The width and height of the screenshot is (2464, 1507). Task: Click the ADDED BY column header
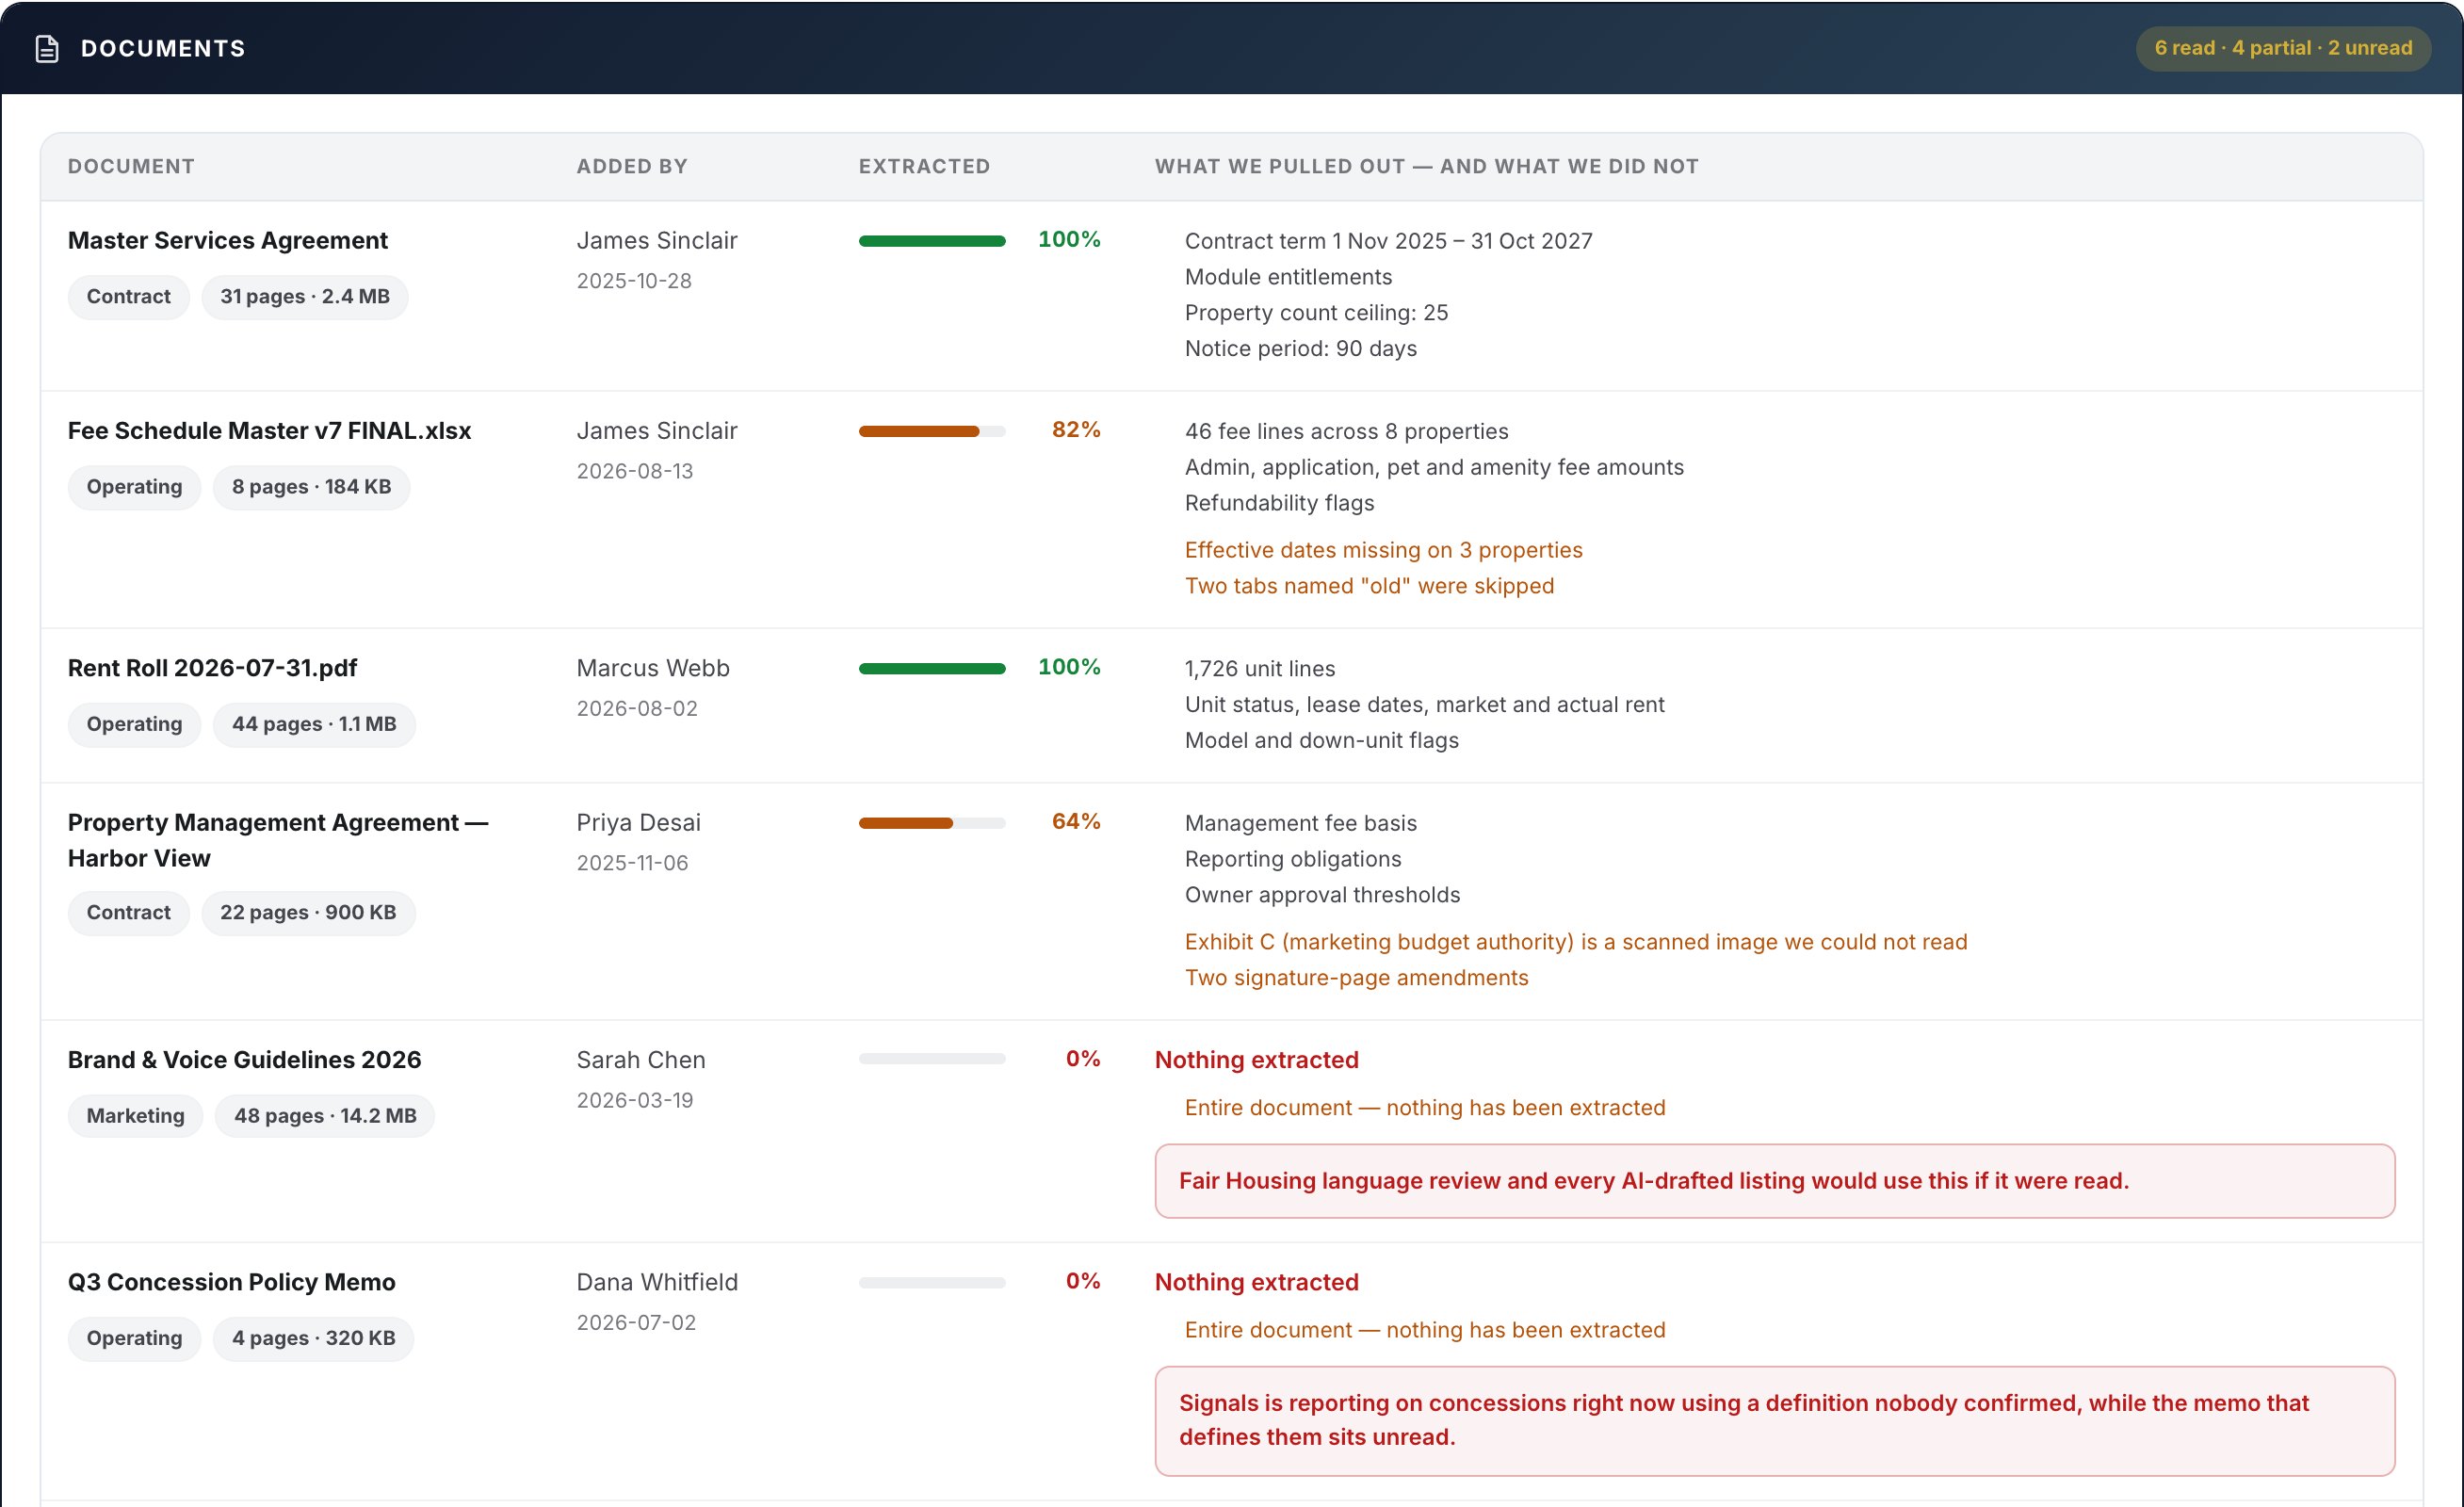632,166
